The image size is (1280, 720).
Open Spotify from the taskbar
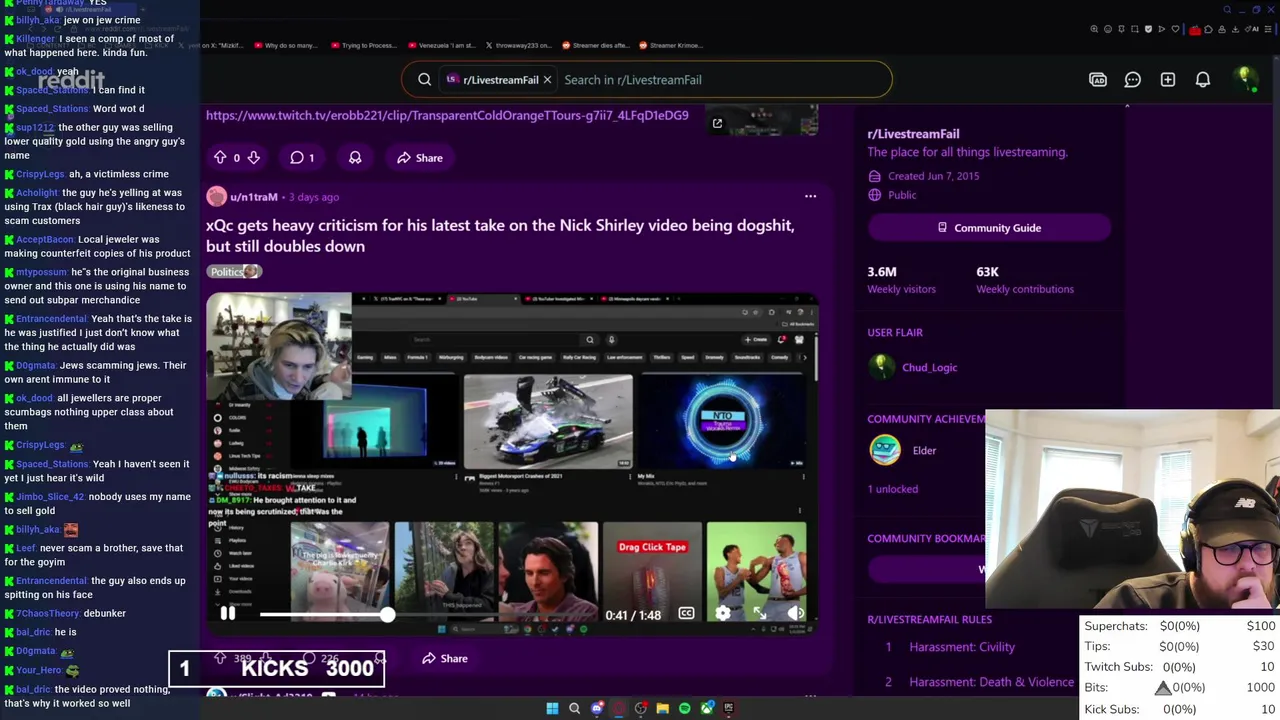click(684, 708)
